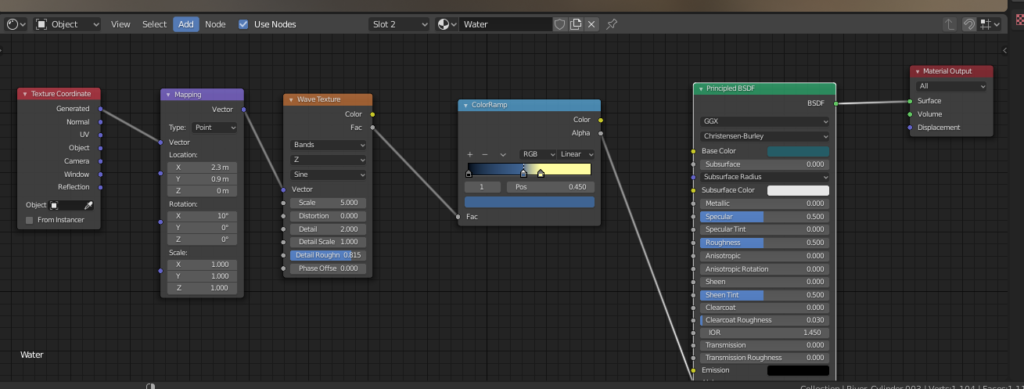Click the ColorRamp Pos 0.450 field
This screenshot has width=1024, height=389.
click(x=551, y=187)
